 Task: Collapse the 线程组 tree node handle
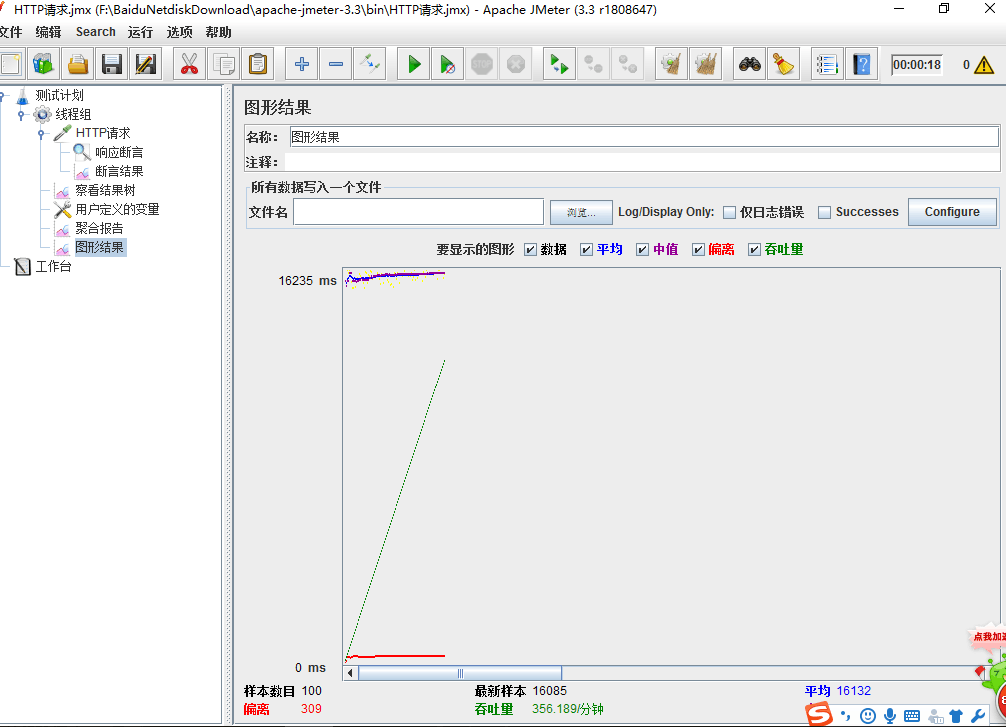click(21, 115)
